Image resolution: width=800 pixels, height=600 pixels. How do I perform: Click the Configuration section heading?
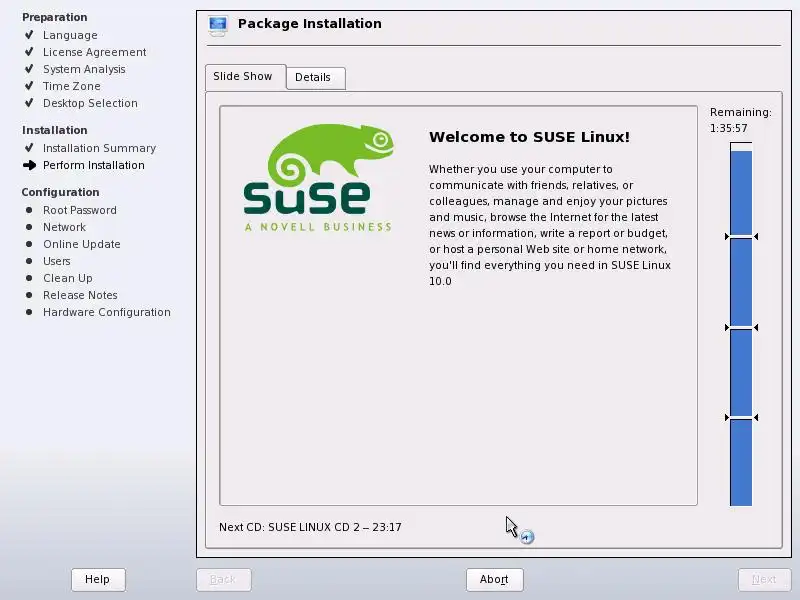60,192
